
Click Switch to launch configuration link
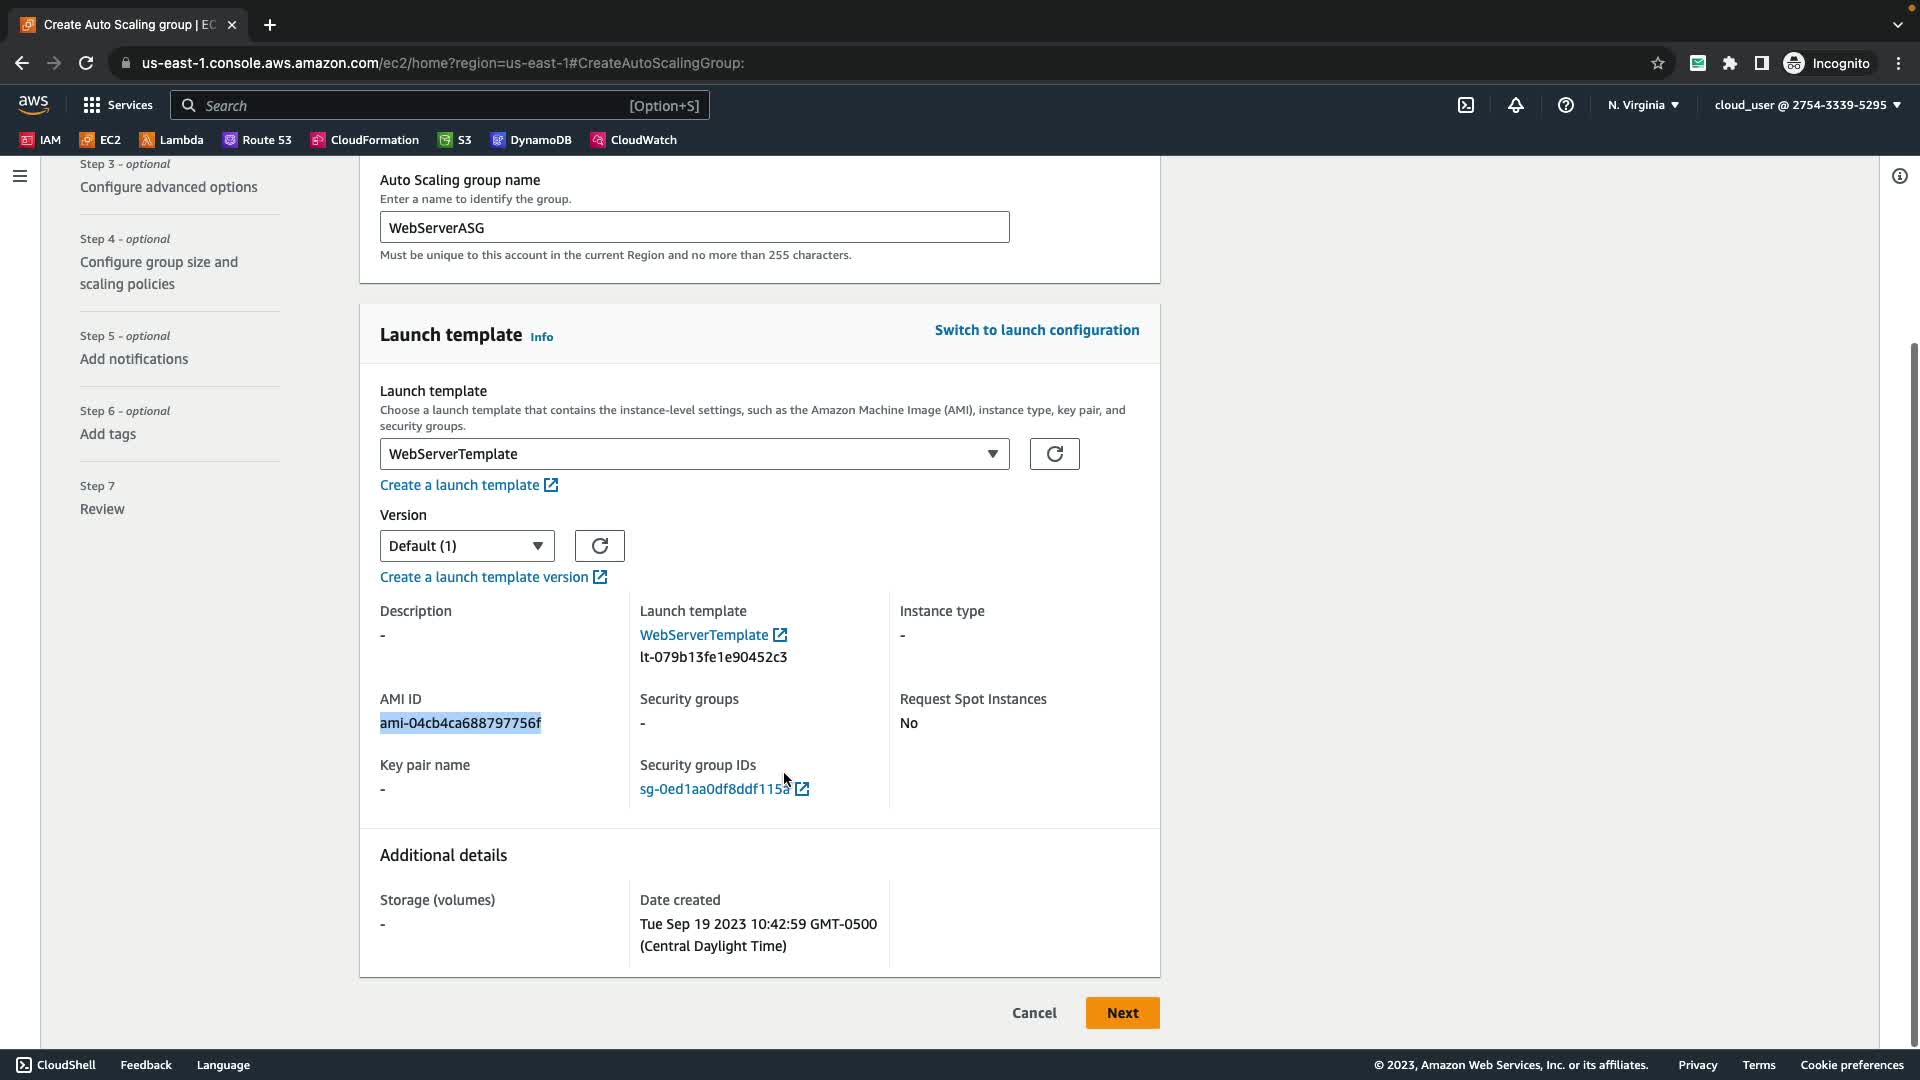[1036, 330]
